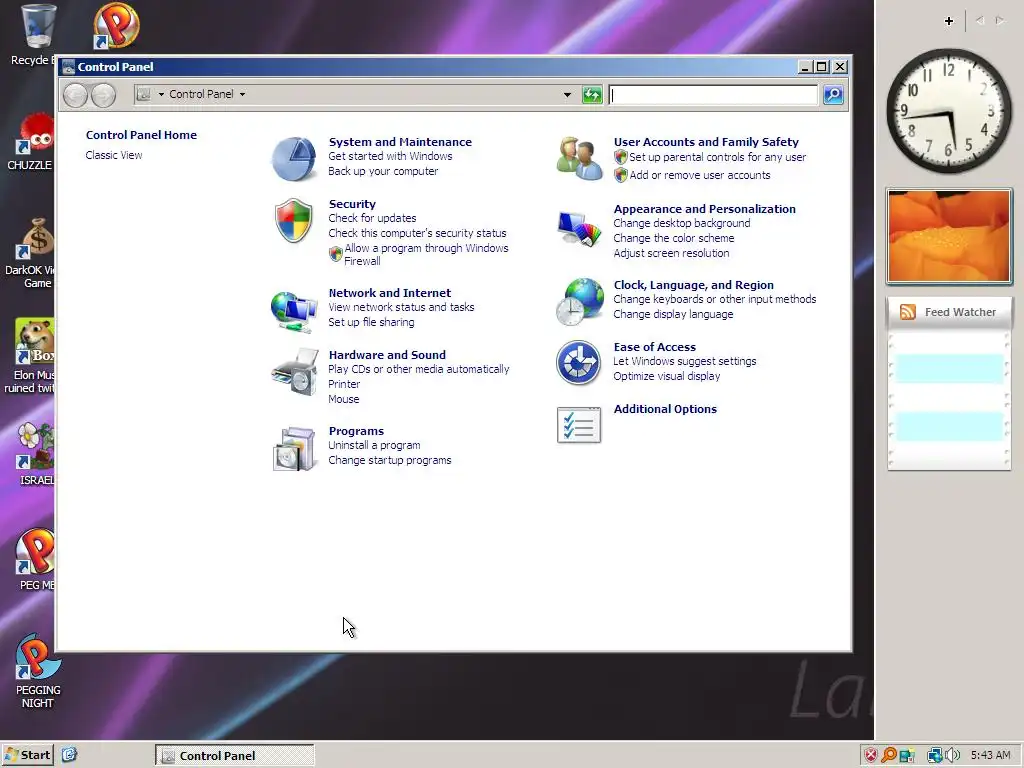Open the Network and Internet globe icon
This screenshot has height=768, width=1024.
pos(293,311)
